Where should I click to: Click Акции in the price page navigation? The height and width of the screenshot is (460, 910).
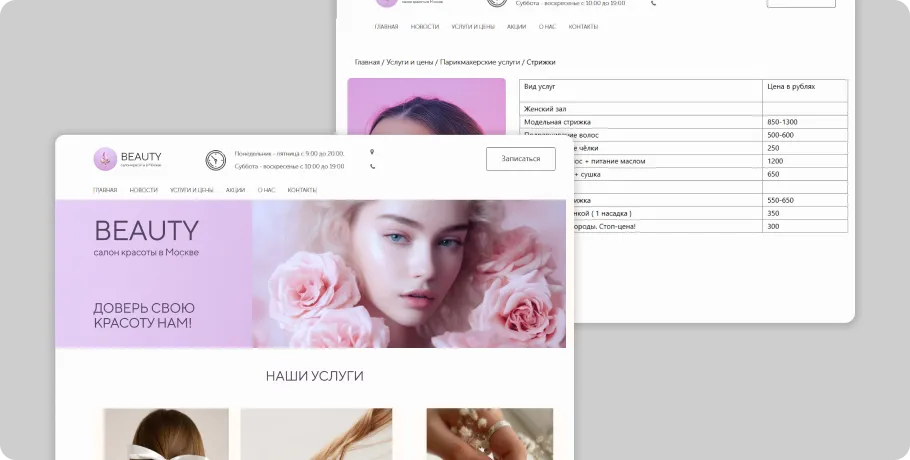(x=516, y=27)
